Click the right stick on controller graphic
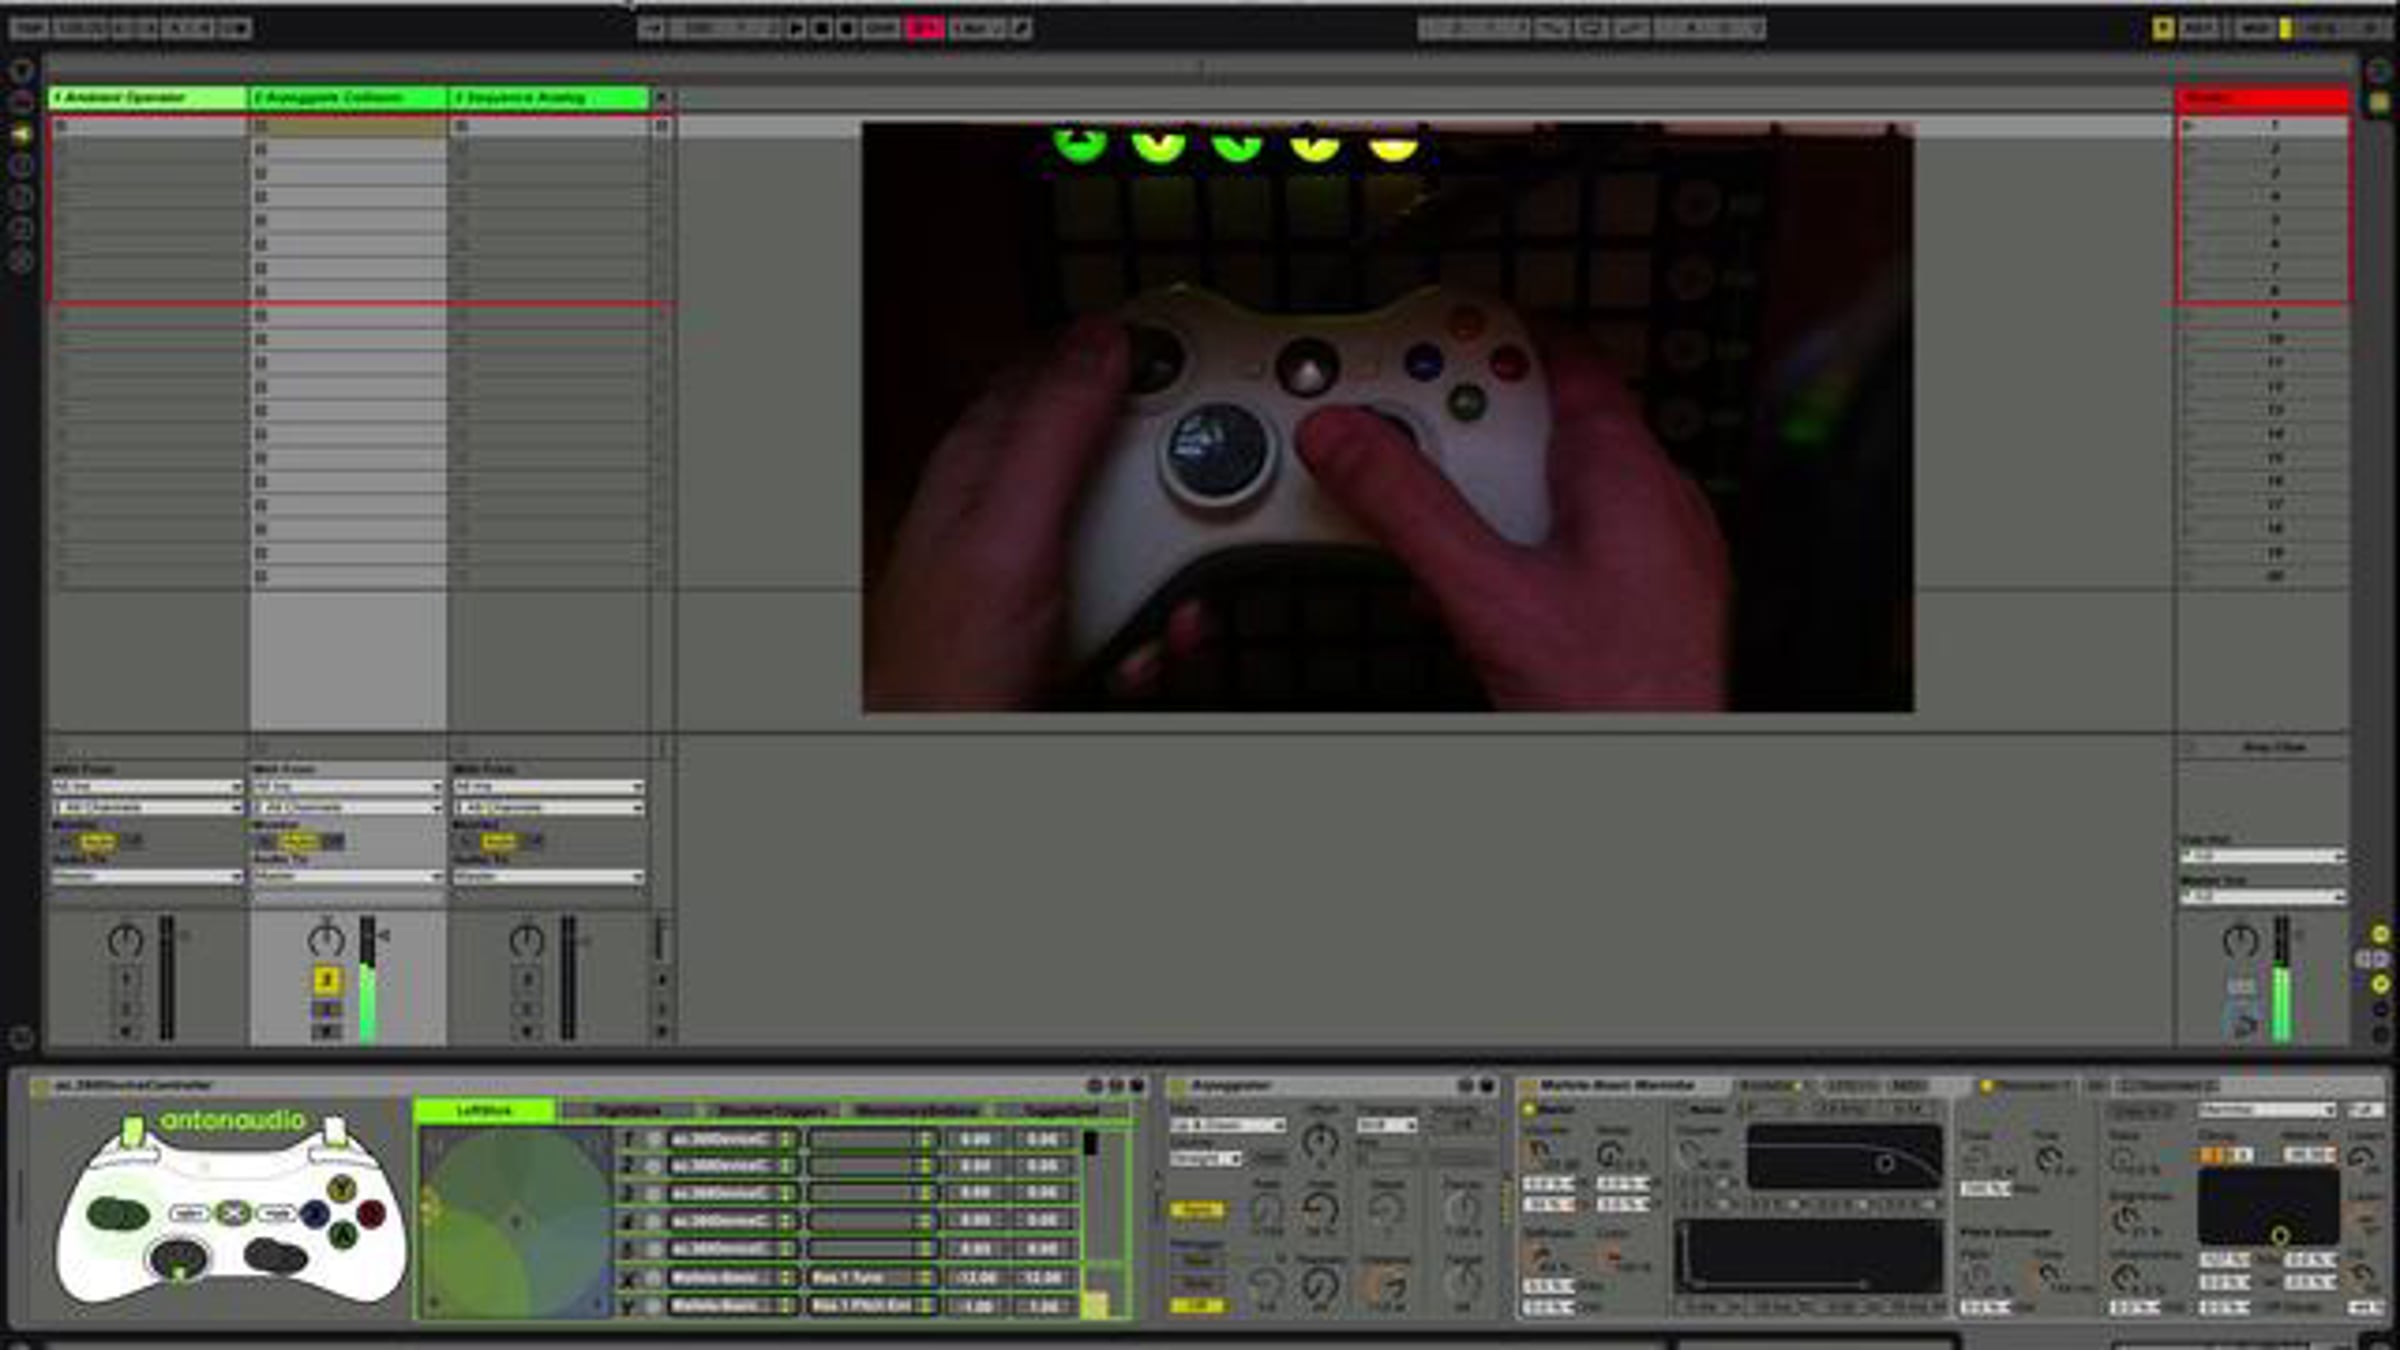The width and height of the screenshot is (2400, 1350). [x=276, y=1256]
